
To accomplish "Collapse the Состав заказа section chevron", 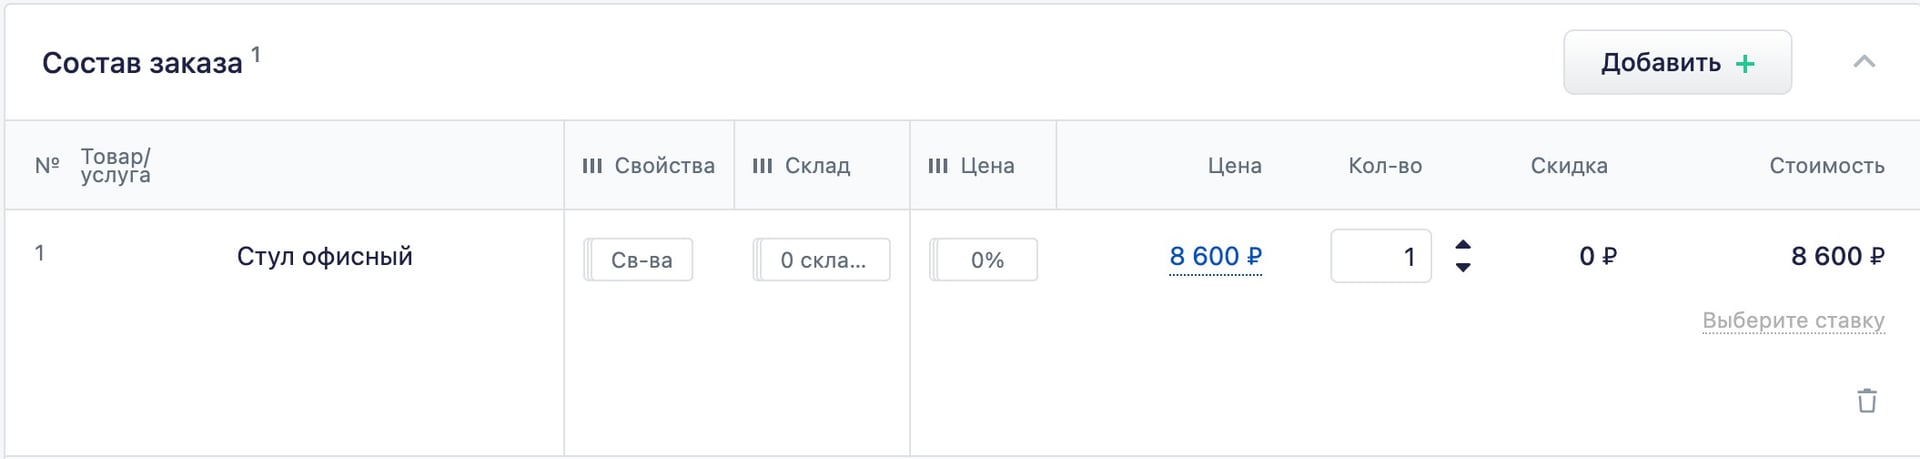I will [x=1864, y=62].
